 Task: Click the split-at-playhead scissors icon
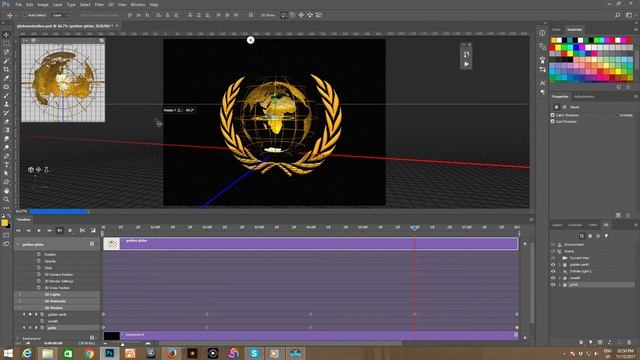(x=82, y=231)
